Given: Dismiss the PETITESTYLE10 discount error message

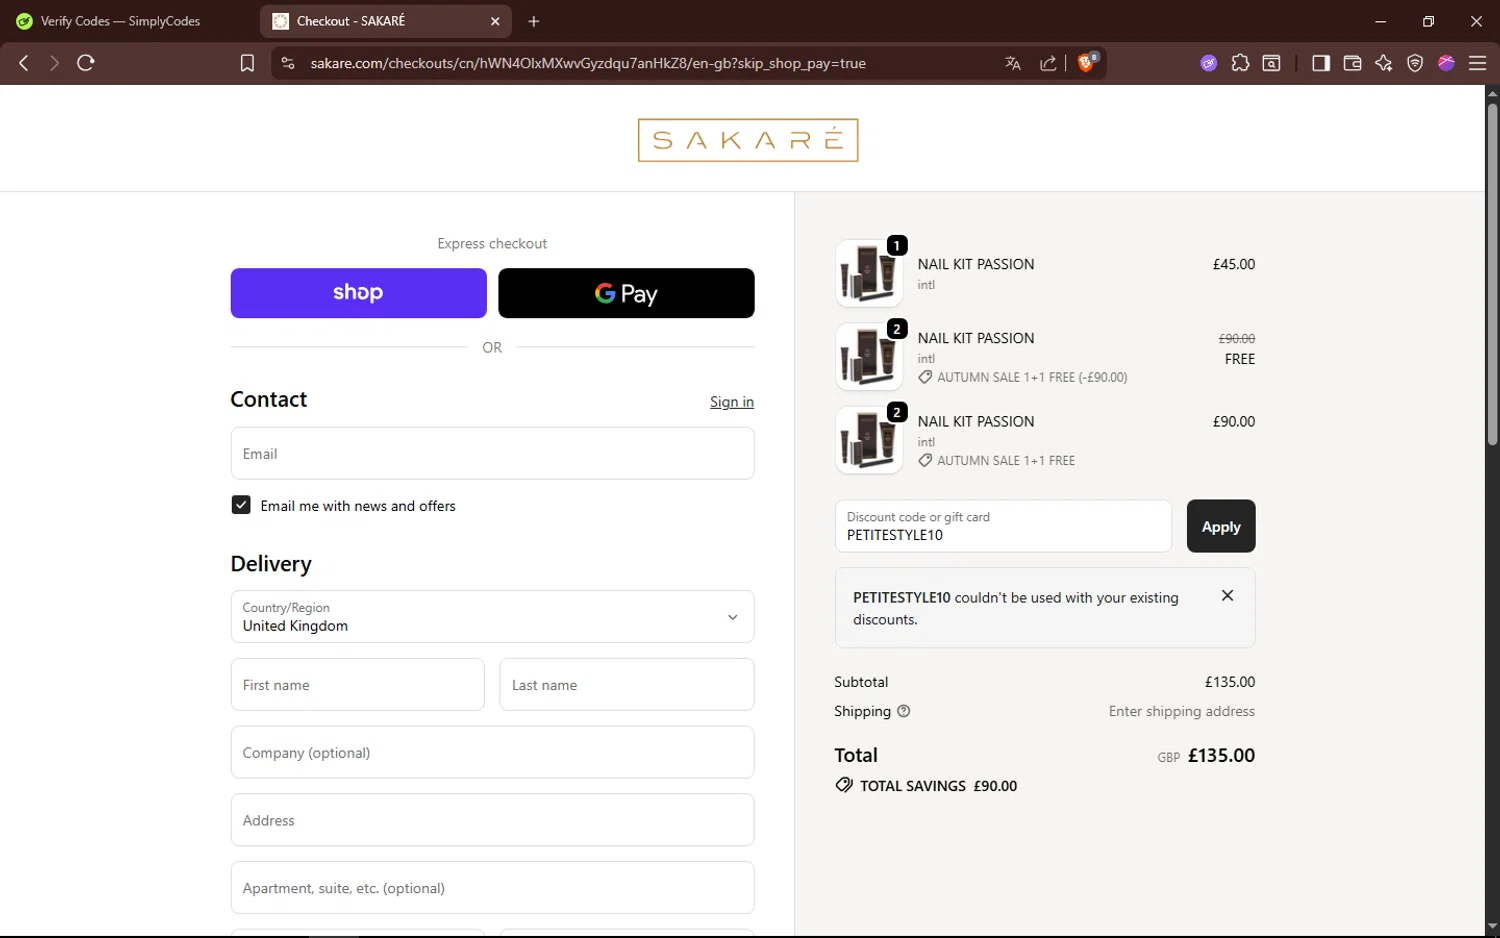Looking at the screenshot, I should 1227,595.
